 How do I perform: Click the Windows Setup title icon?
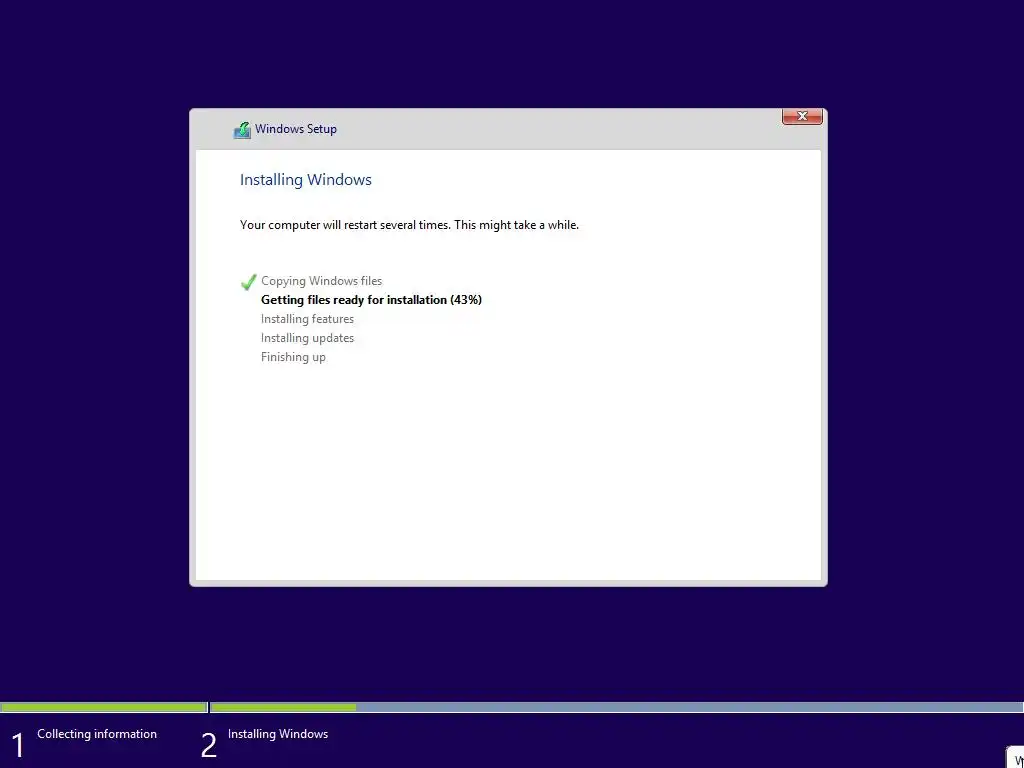242,130
